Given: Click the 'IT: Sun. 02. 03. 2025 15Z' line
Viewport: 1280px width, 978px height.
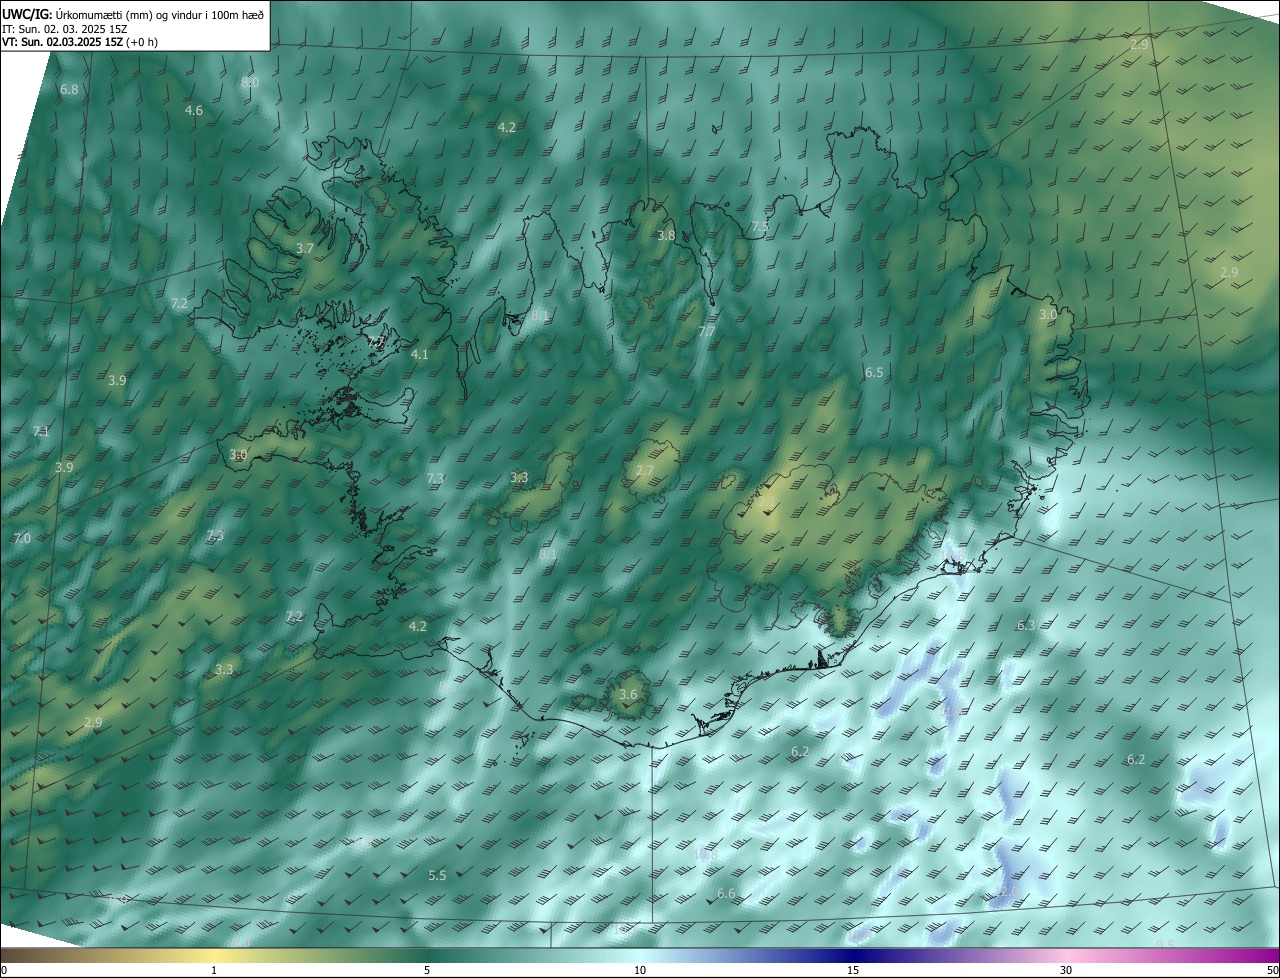Looking at the screenshot, I should (64, 29).
